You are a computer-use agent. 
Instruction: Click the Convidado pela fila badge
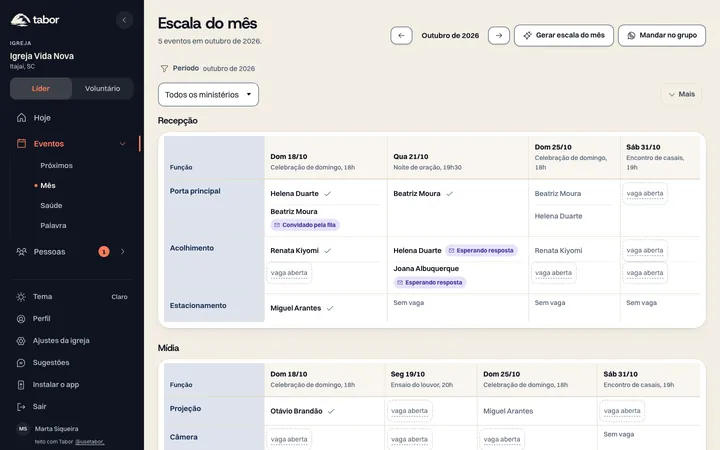305,225
